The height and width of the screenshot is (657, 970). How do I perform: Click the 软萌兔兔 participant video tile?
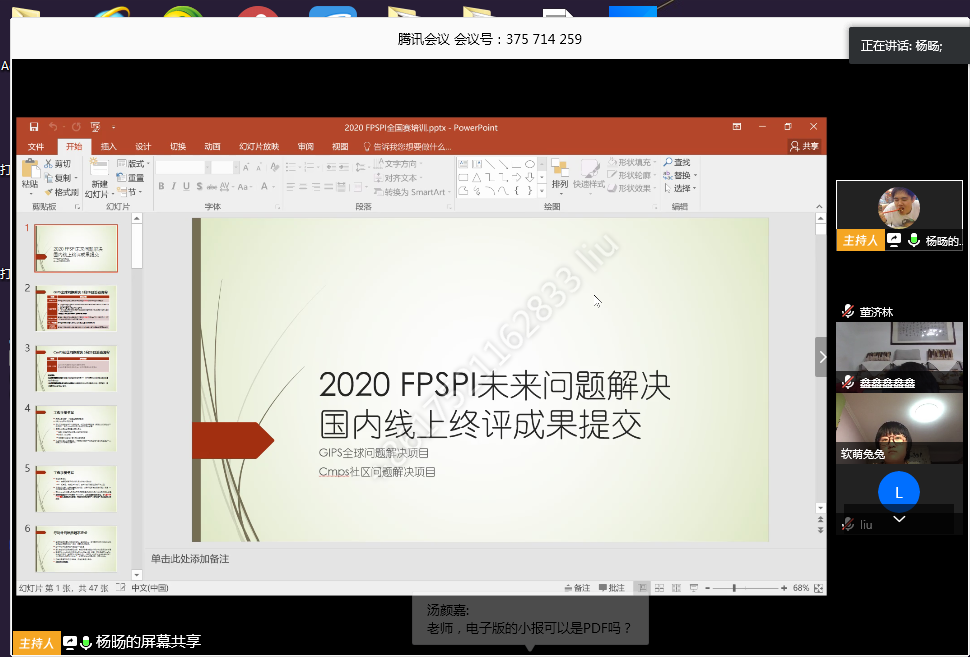[x=899, y=427]
